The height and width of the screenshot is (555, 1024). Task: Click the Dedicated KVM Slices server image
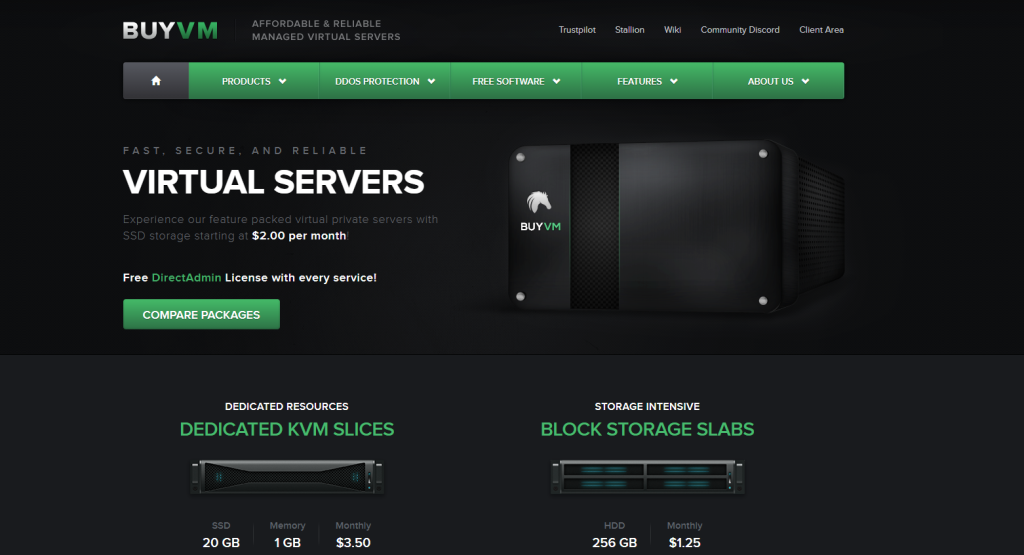pos(287,477)
